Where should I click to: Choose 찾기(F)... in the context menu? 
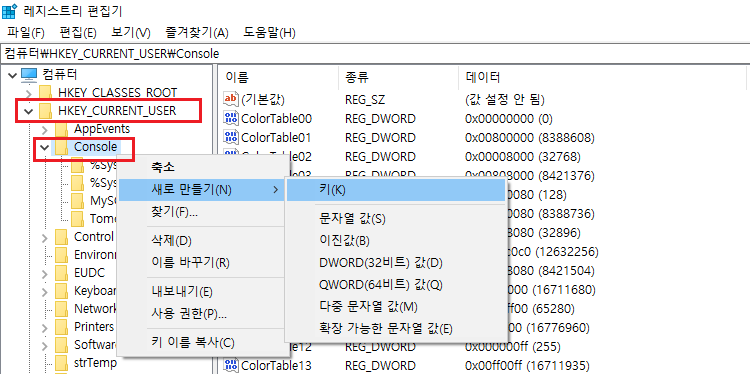(201, 212)
